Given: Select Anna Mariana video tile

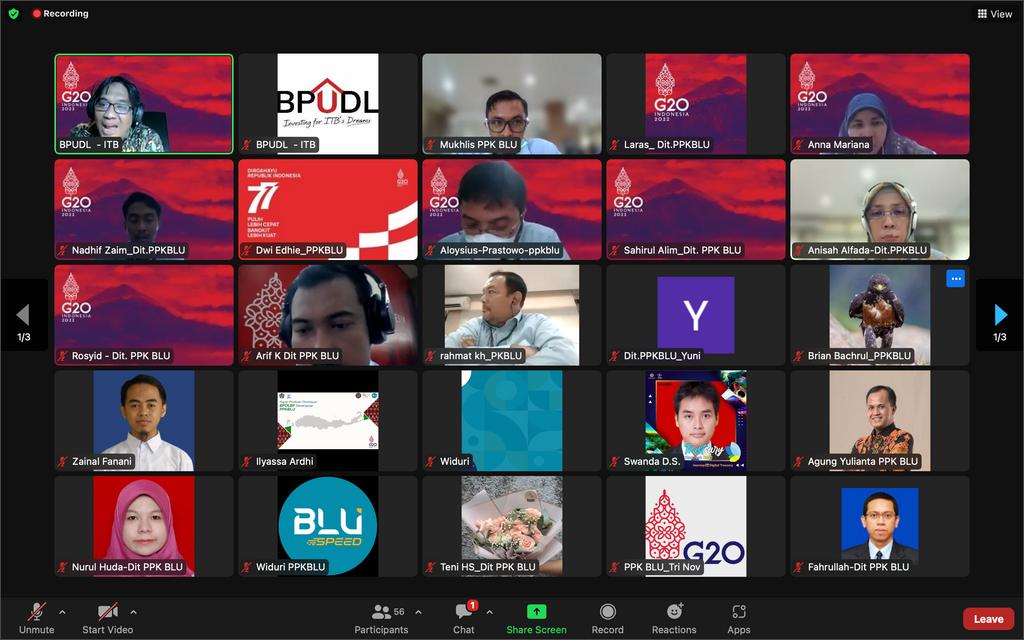Looking at the screenshot, I should tap(880, 104).
